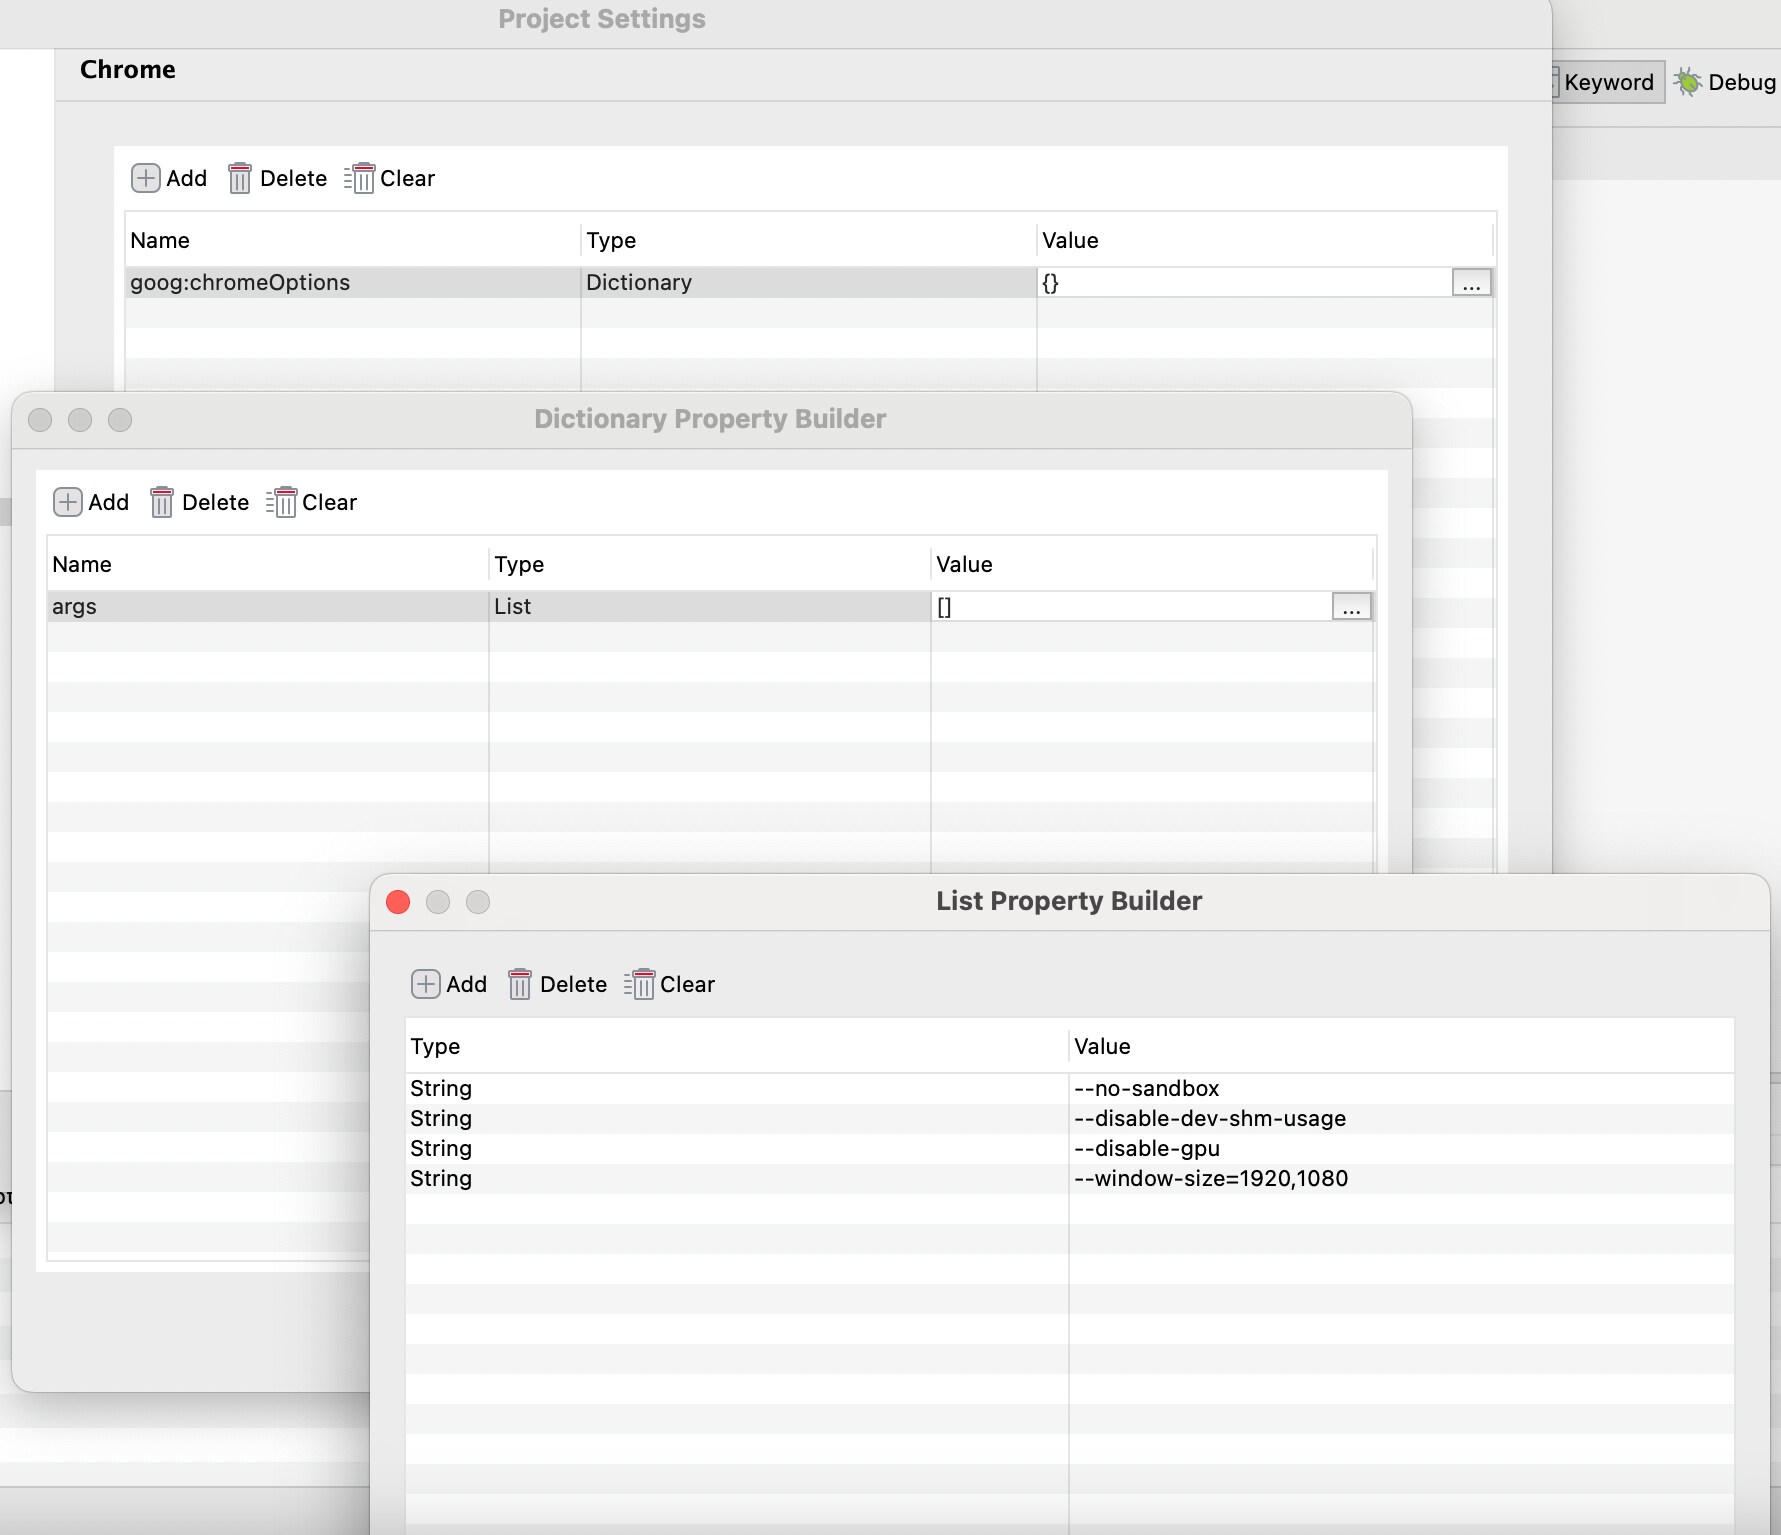Select the --no-sandbox value row
Screen dimensions: 1781x1535
click(x=1146, y=1088)
